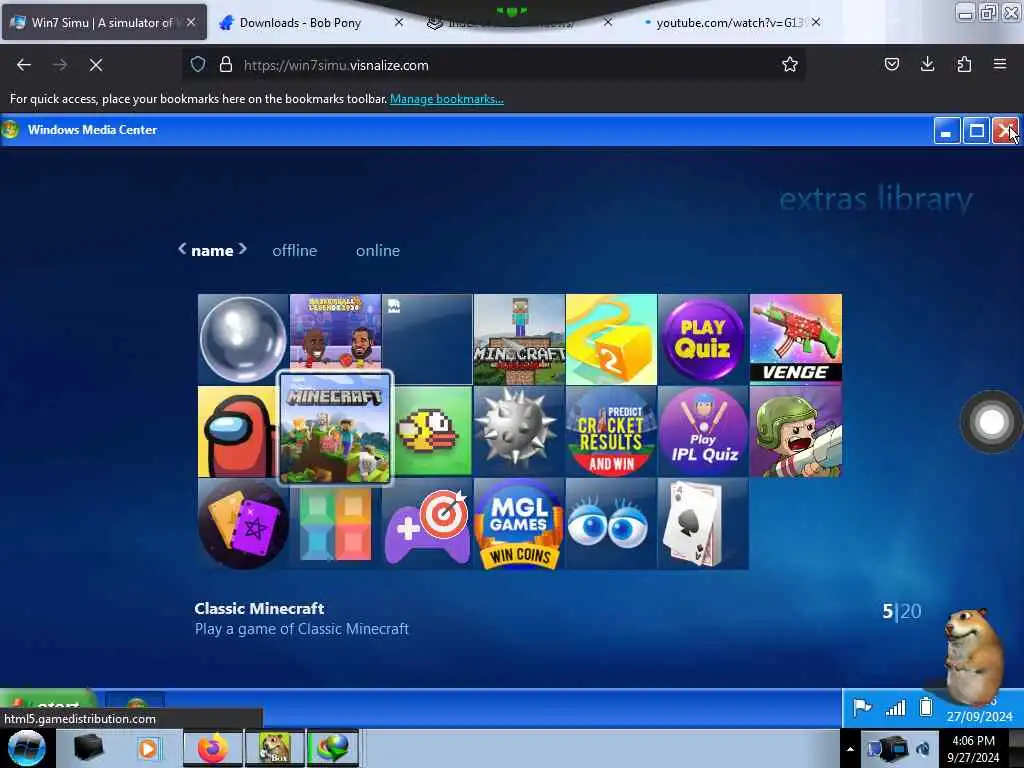Open the Firefox hamburger application menu
Screen dimensions: 1024x768
tap(1000, 65)
